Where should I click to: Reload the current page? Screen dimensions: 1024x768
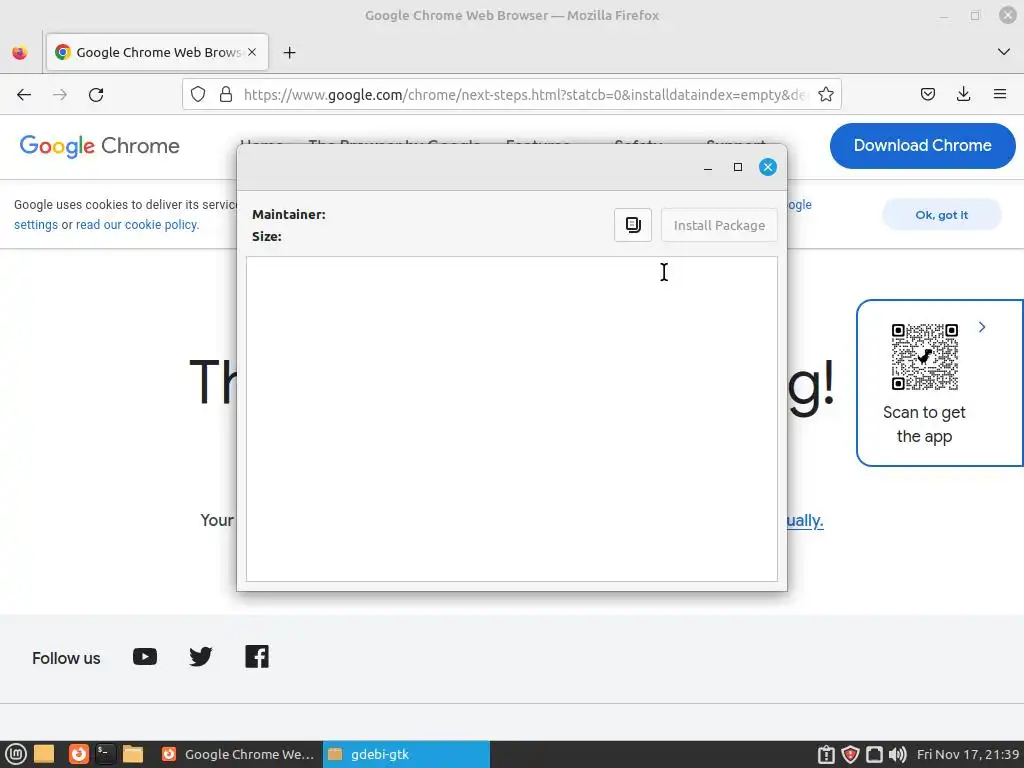pos(96,95)
